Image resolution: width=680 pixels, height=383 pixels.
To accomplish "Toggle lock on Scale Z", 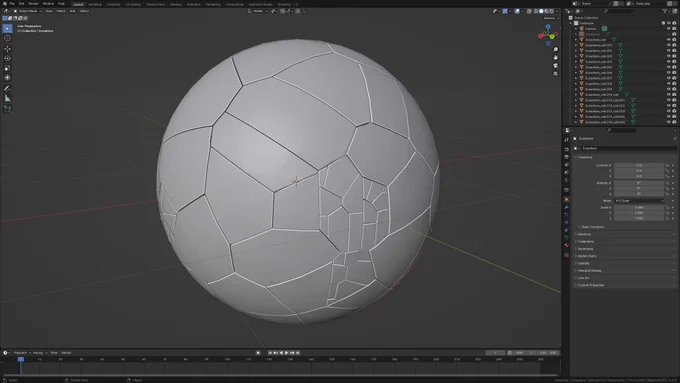I will click(x=667, y=218).
